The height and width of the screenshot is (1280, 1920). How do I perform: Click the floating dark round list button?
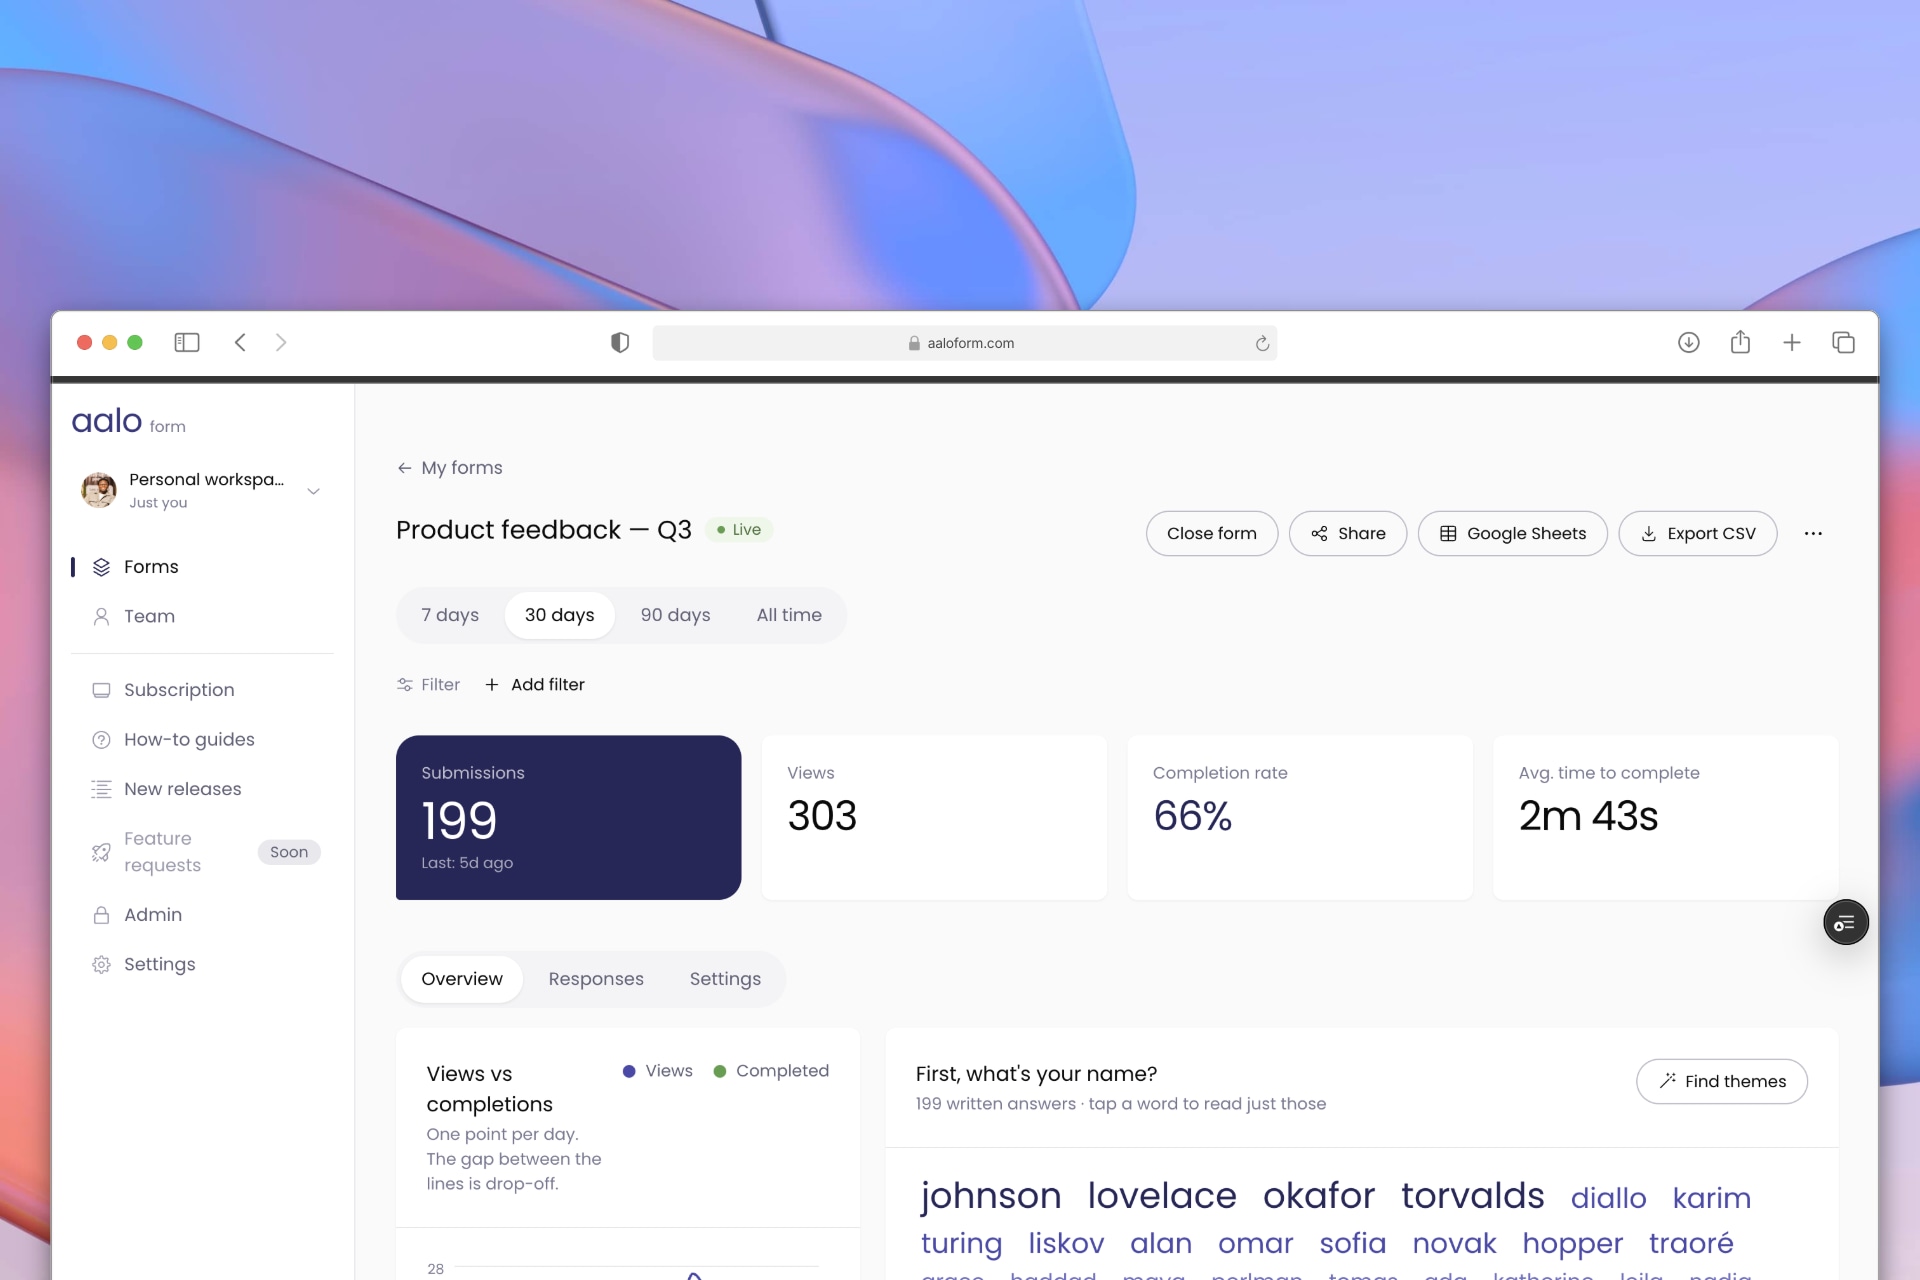pos(1845,923)
